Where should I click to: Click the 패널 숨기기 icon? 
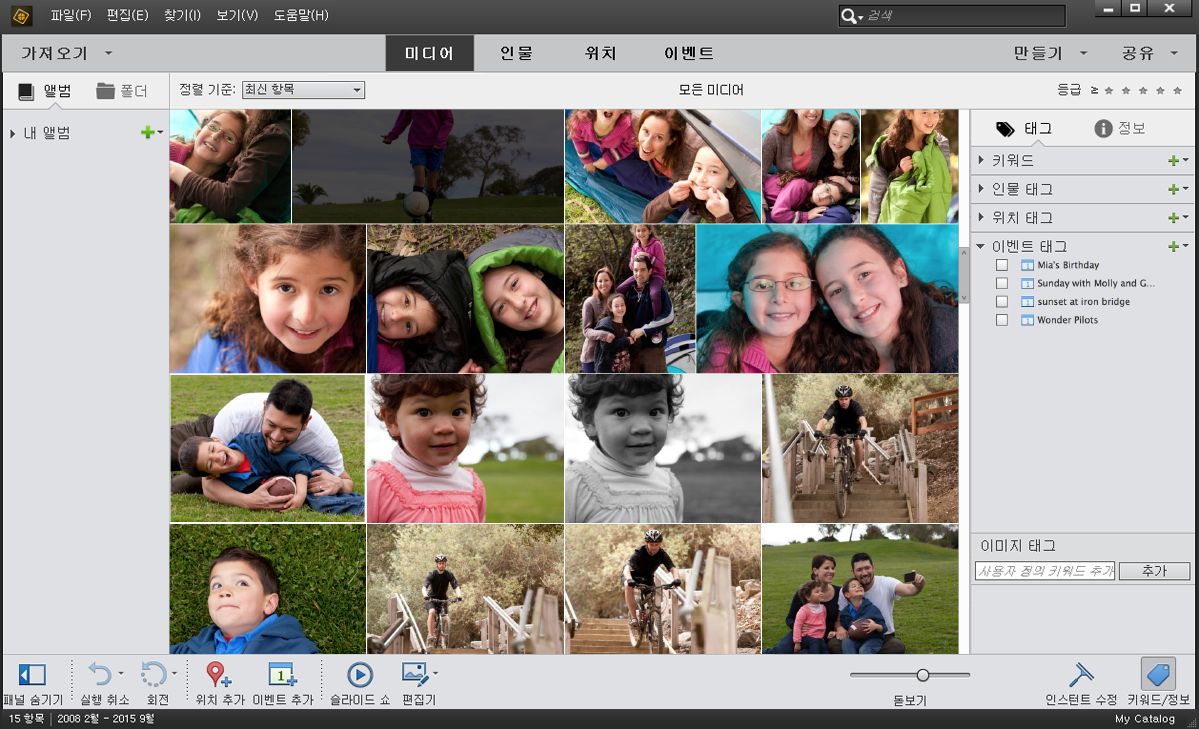(32, 674)
